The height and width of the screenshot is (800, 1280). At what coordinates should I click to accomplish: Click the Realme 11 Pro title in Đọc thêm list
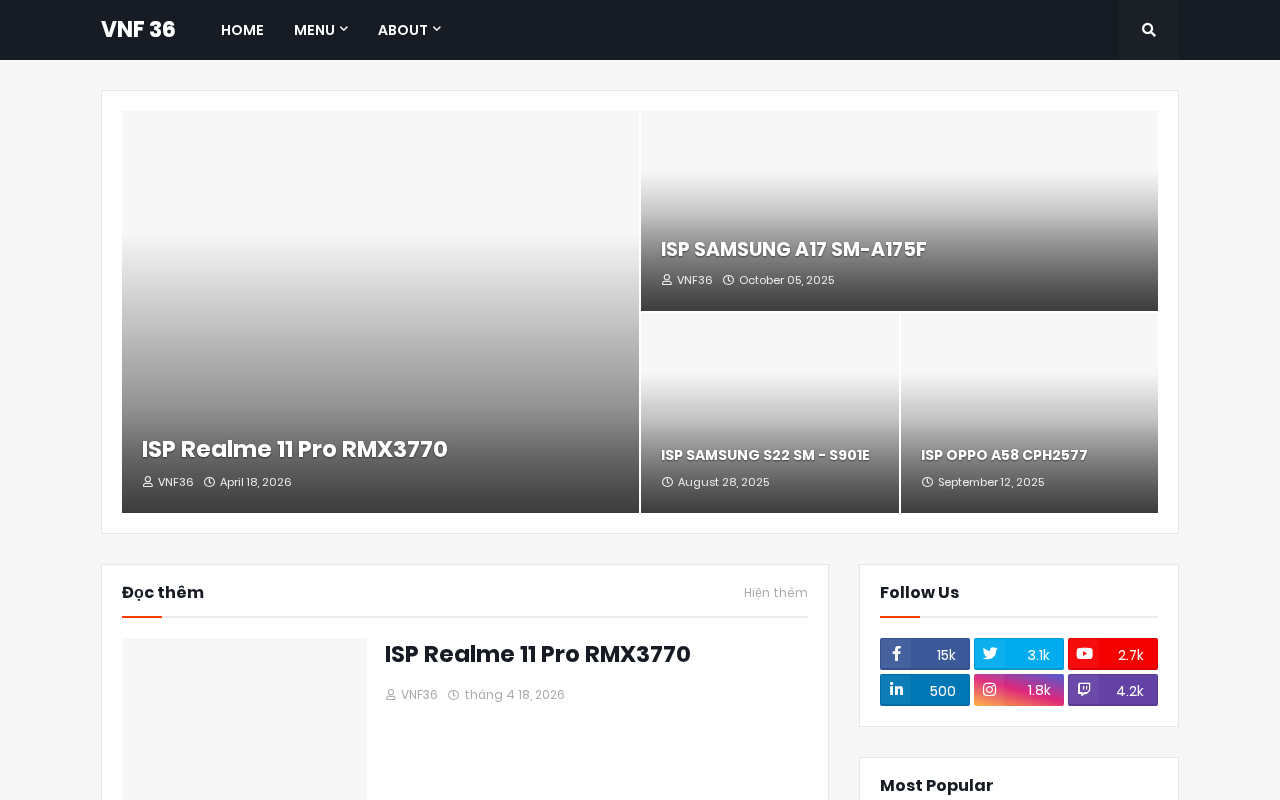(x=538, y=654)
